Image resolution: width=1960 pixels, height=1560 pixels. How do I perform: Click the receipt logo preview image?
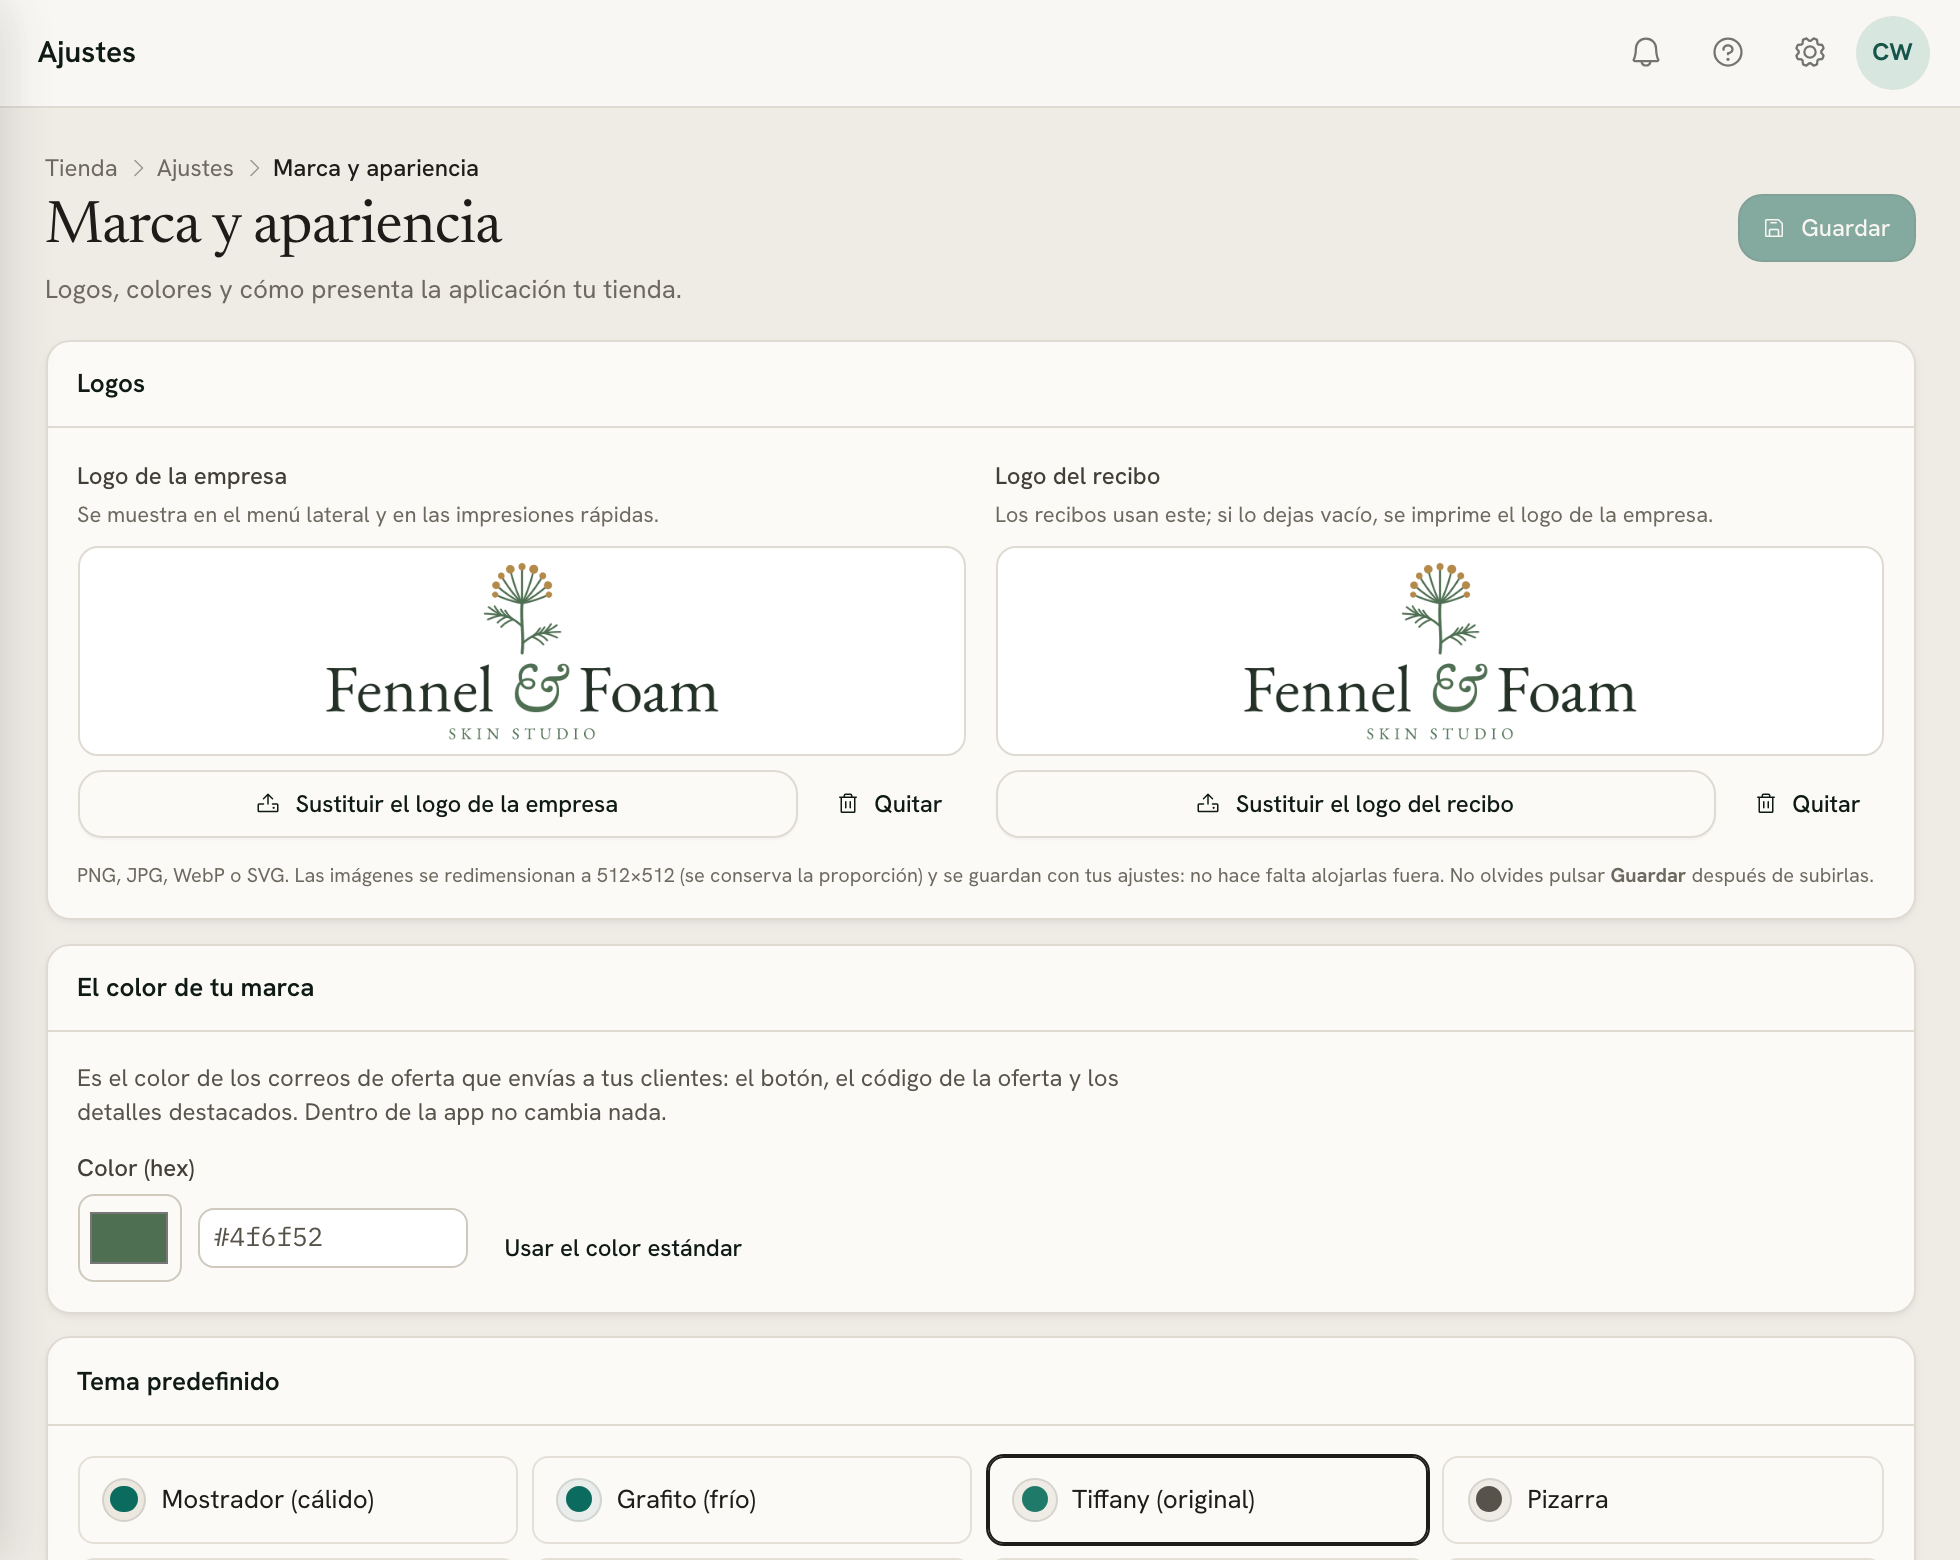pos(1440,651)
